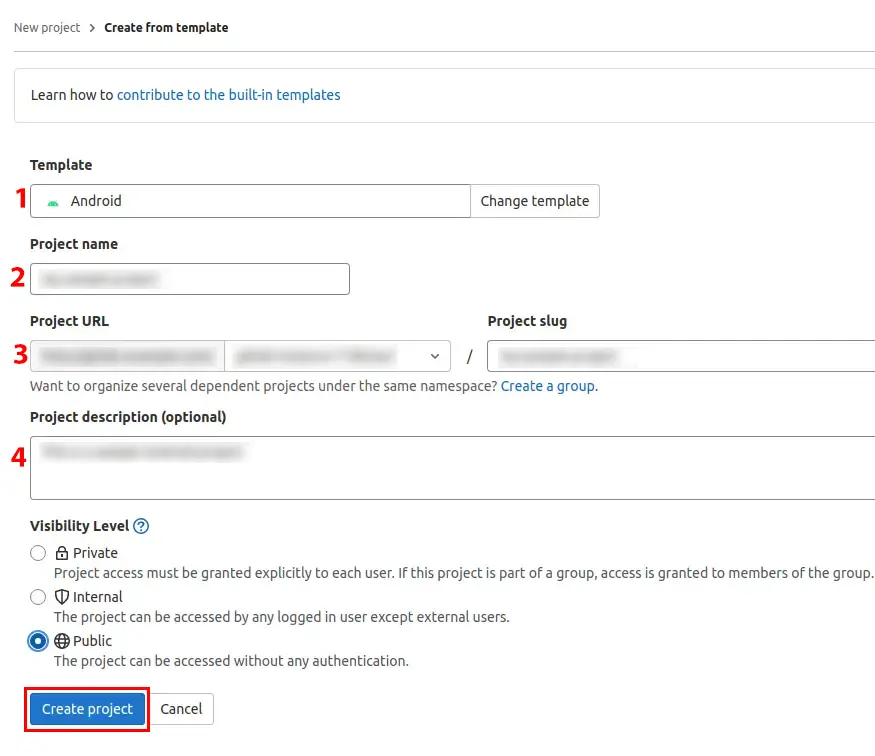Image resolution: width=875 pixels, height=756 pixels.
Task: Click the Internal shield icon
Action: (x=62, y=597)
